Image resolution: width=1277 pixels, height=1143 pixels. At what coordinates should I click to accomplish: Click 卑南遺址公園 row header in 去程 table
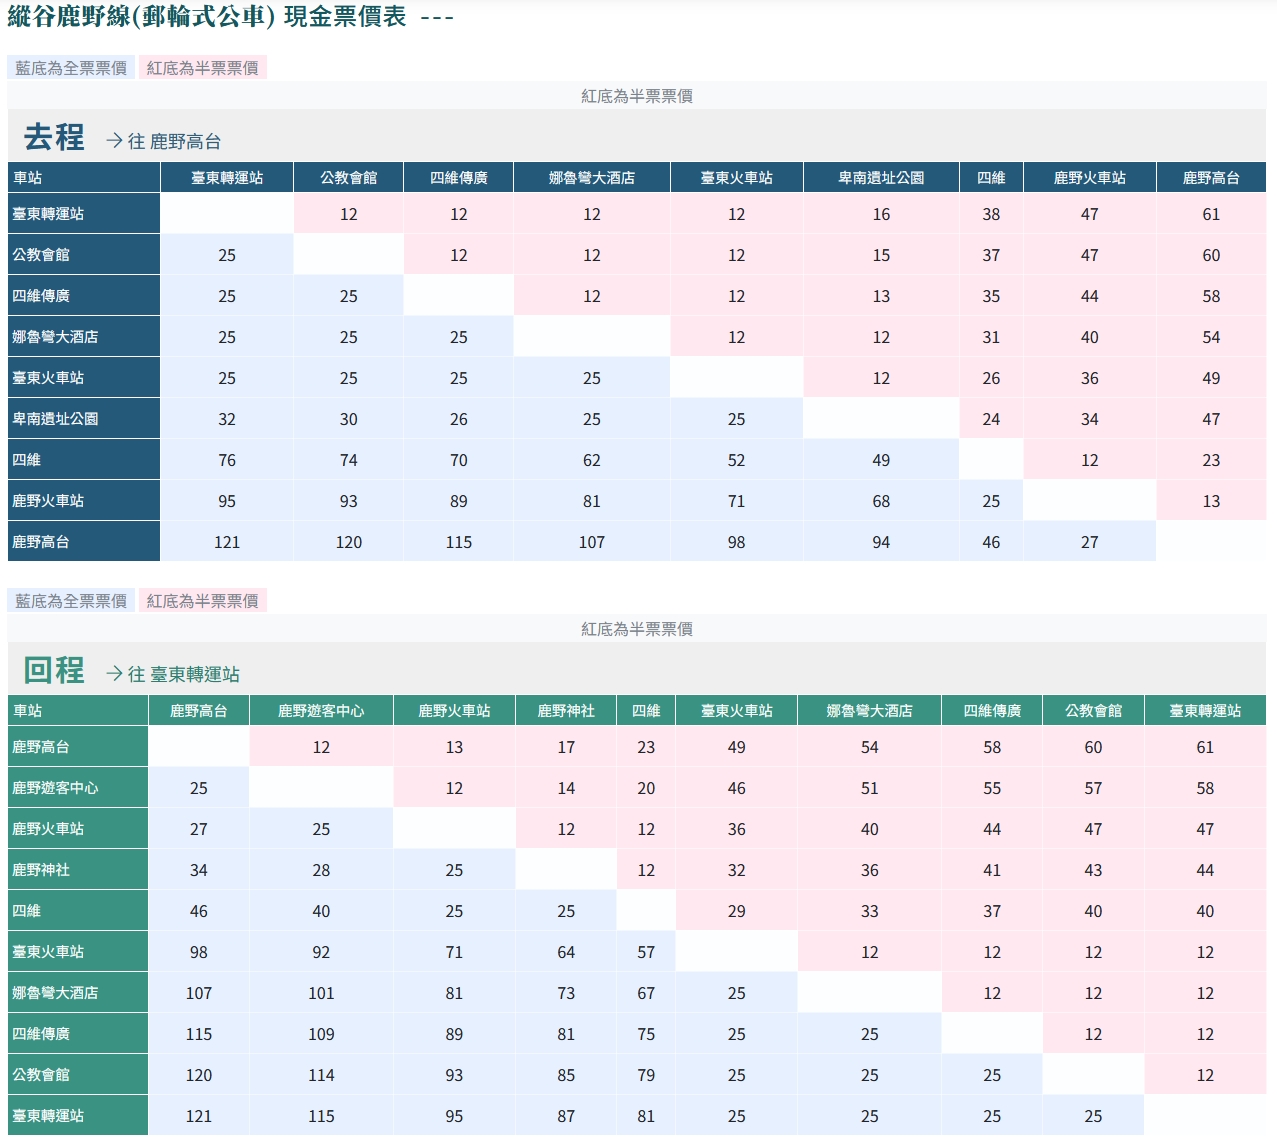(x=55, y=419)
